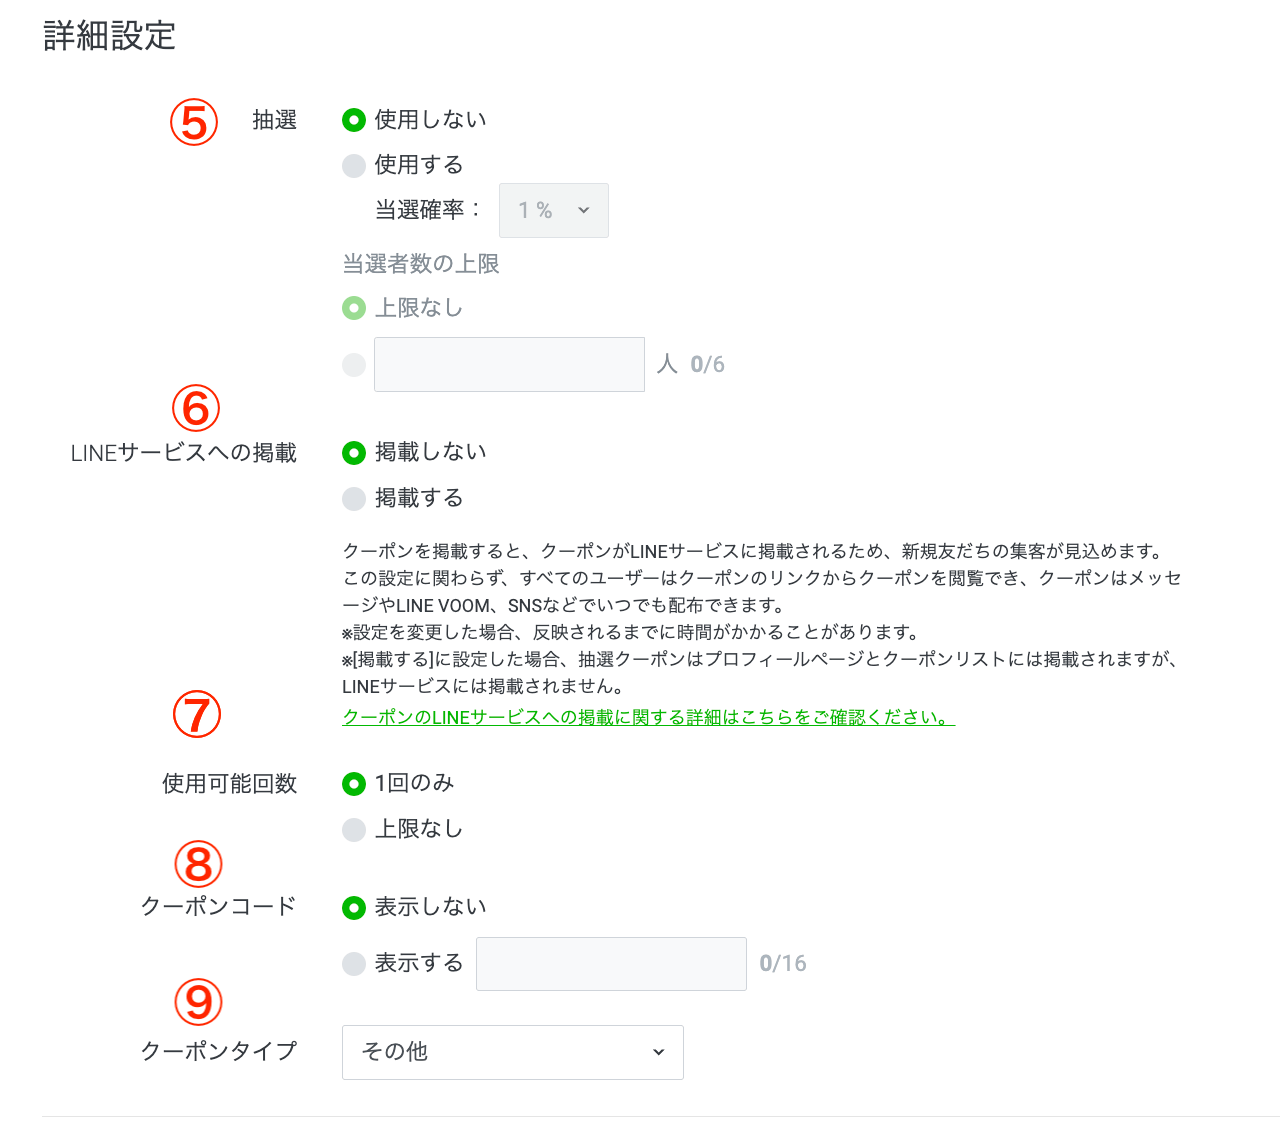
Task: Click the winner count limit input field
Action: tap(509, 364)
